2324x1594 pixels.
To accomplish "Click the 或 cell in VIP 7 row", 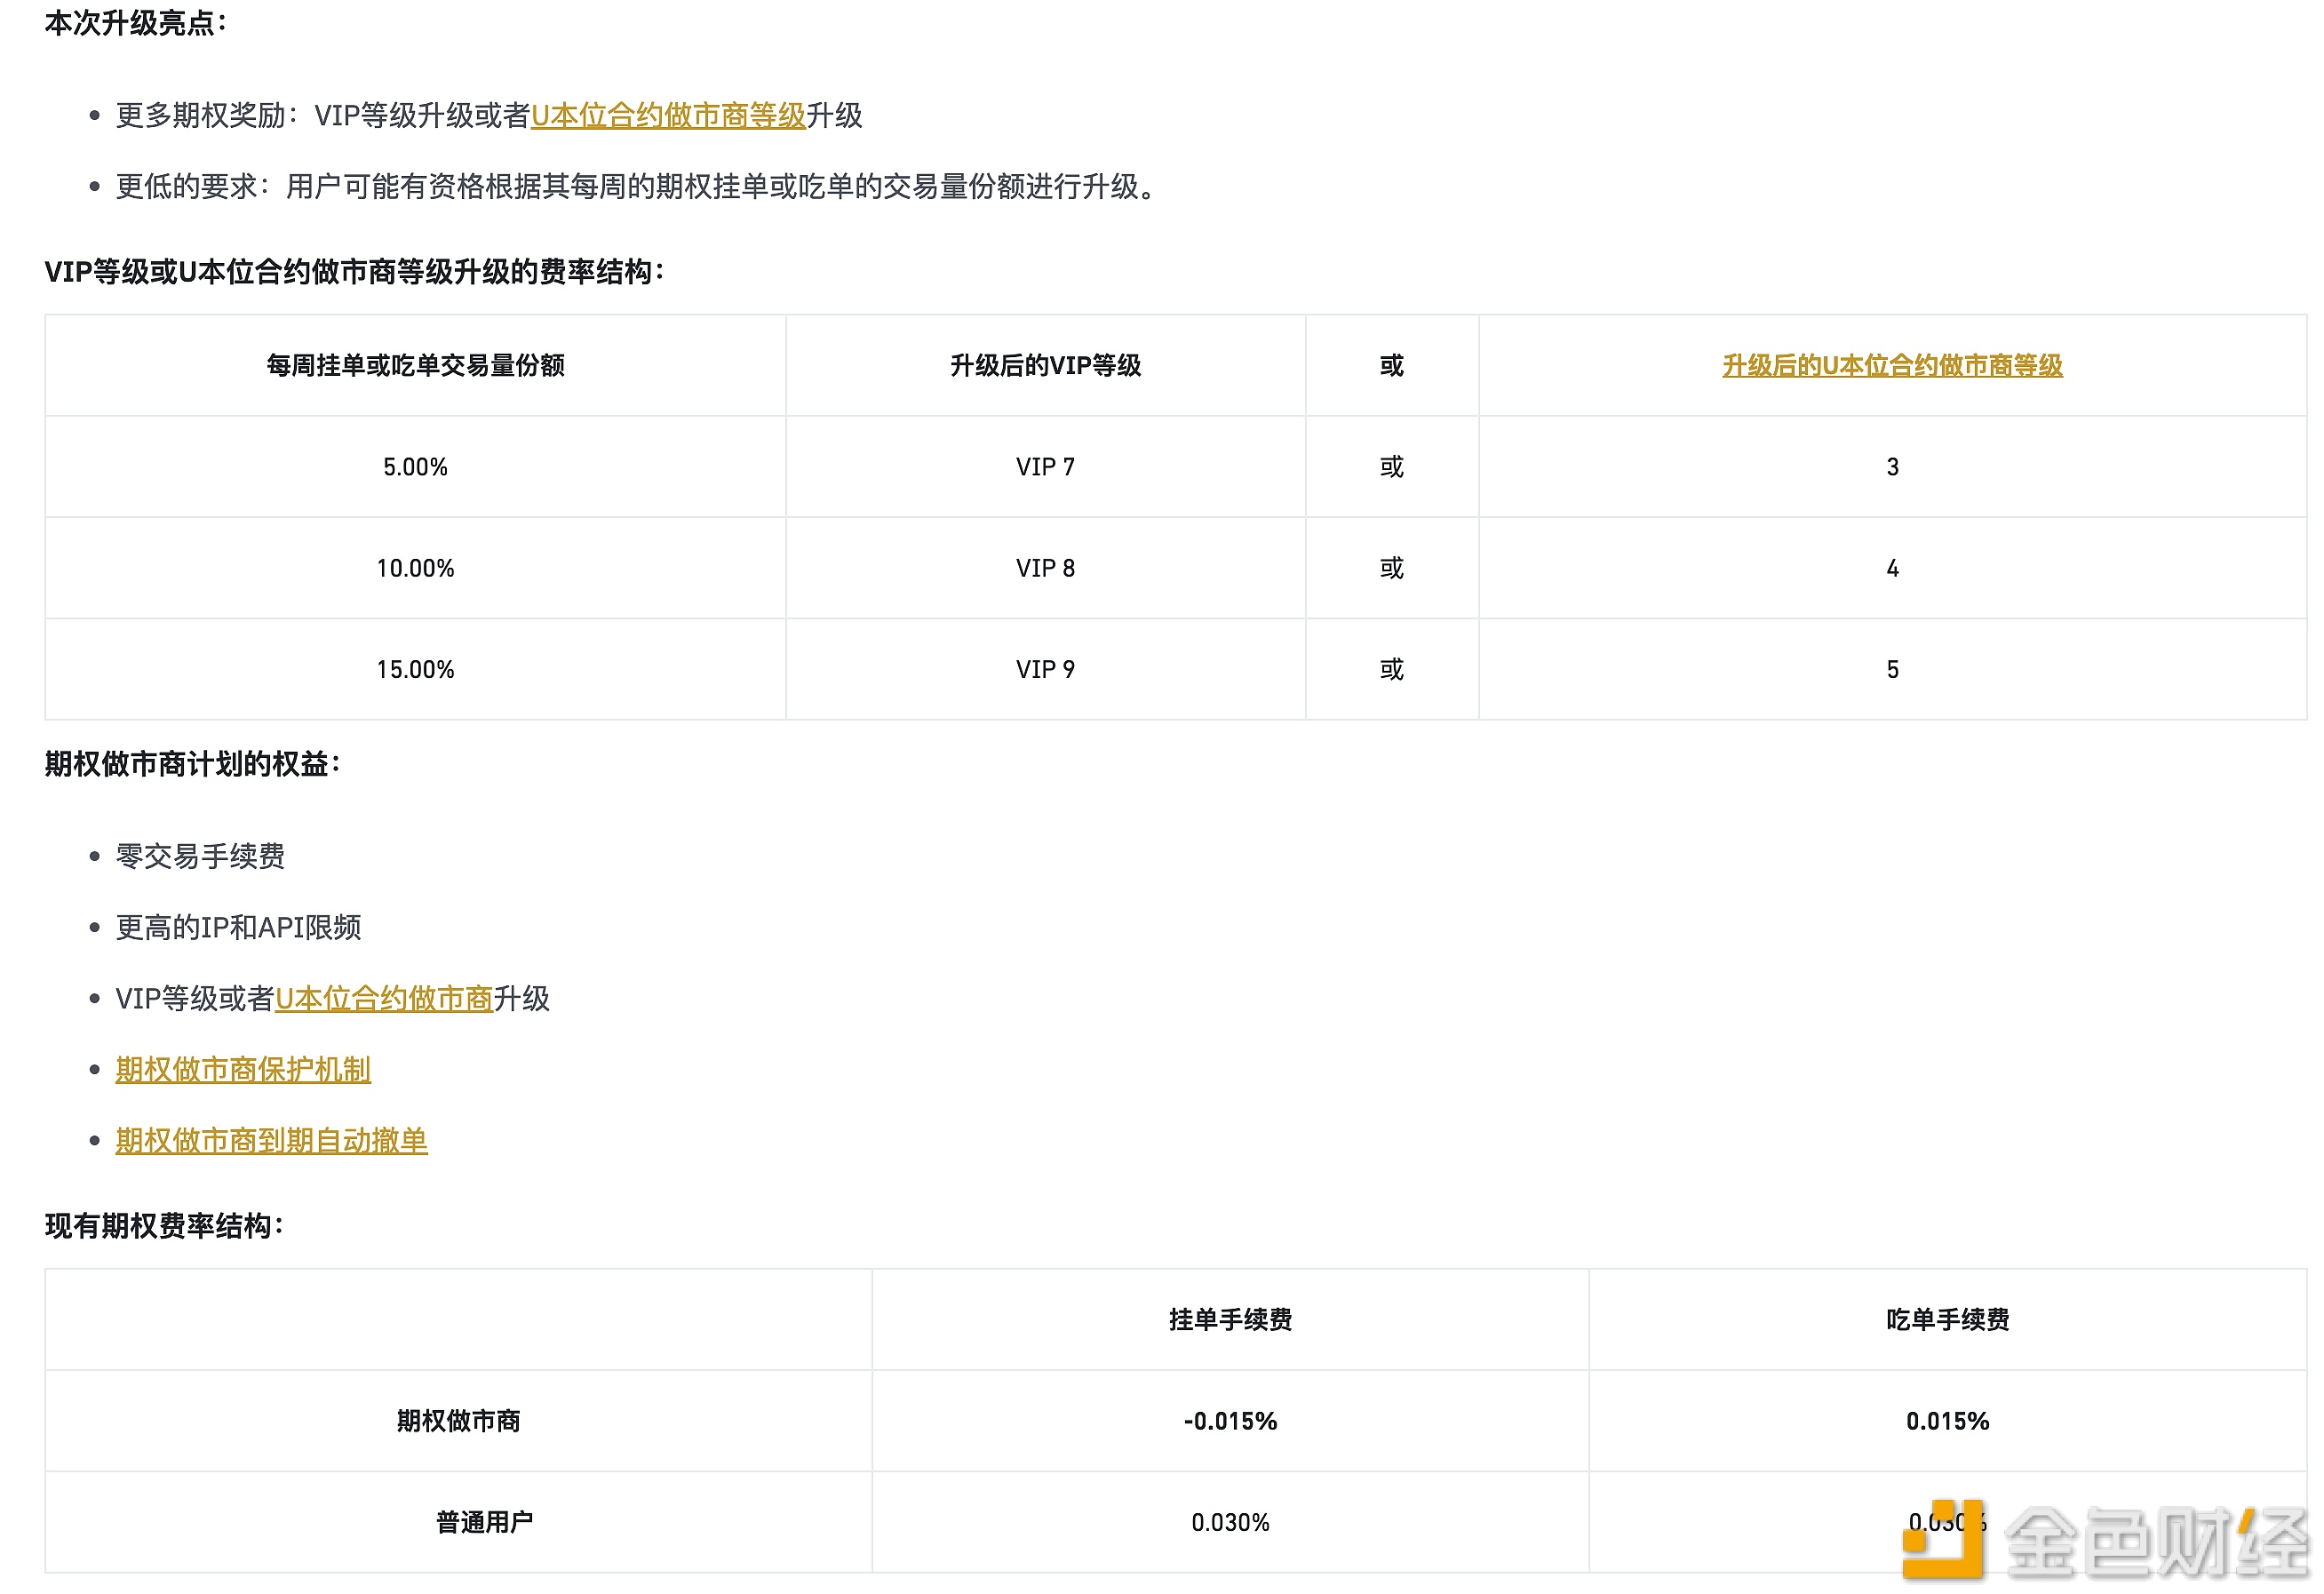I will click(1392, 467).
